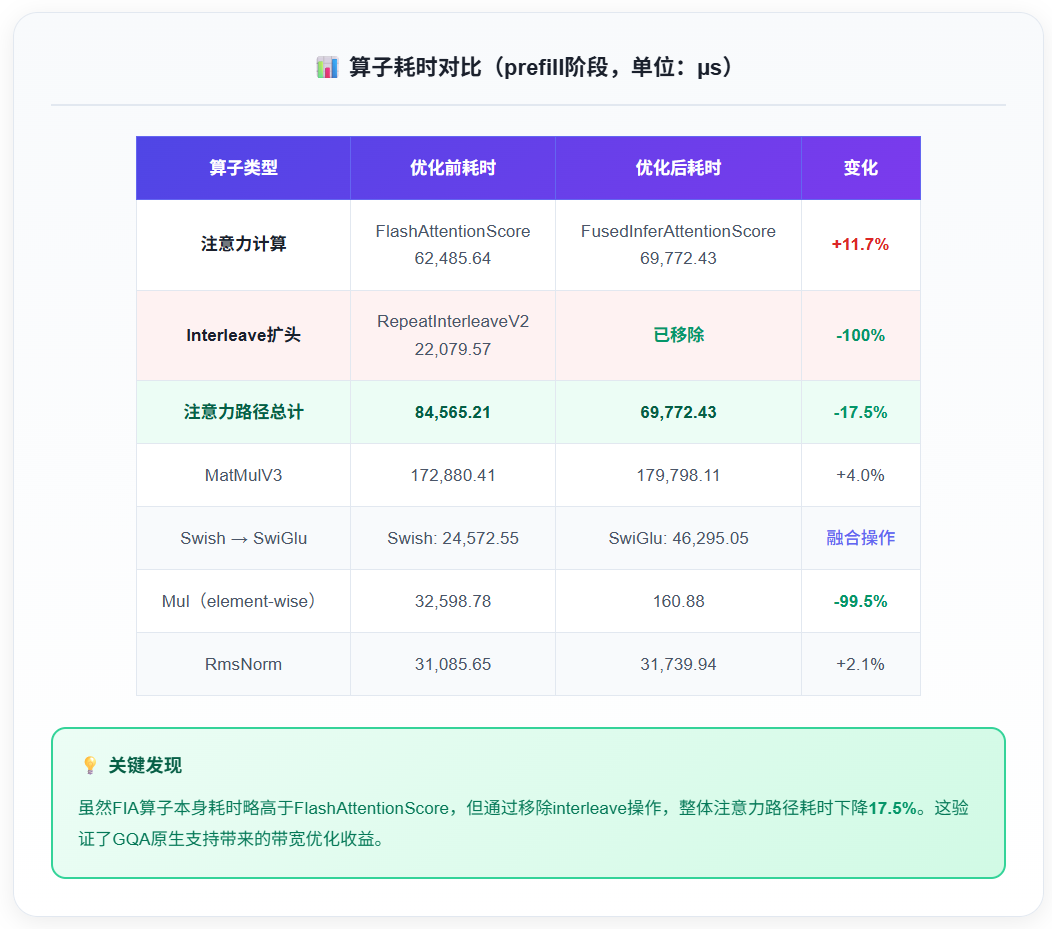Screen dimensions: 1052x929
Task: Click RepeatInterleaveV2 operator name
Action: click(x=453, y=321)
